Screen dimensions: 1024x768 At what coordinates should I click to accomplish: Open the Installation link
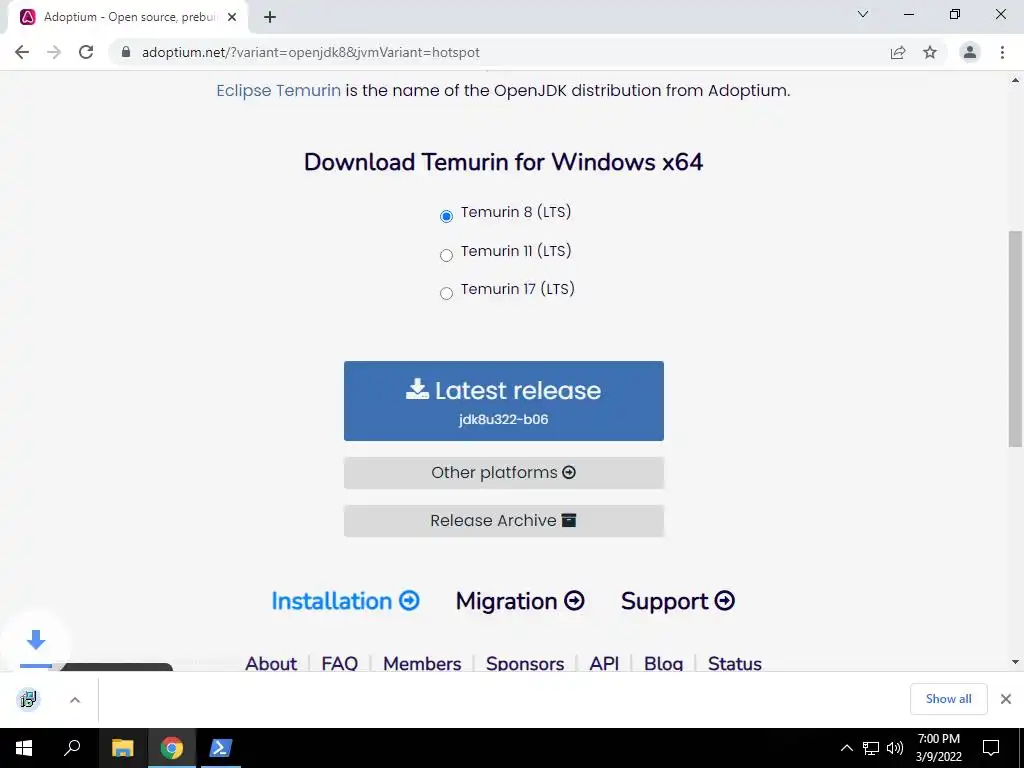coord(345,601)
